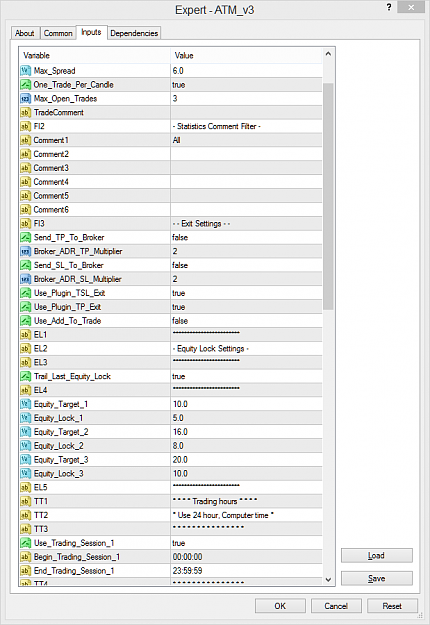
Task: Click the Begin_Trading_Session_1 value 00:00:00
Action: coord(187,557)
